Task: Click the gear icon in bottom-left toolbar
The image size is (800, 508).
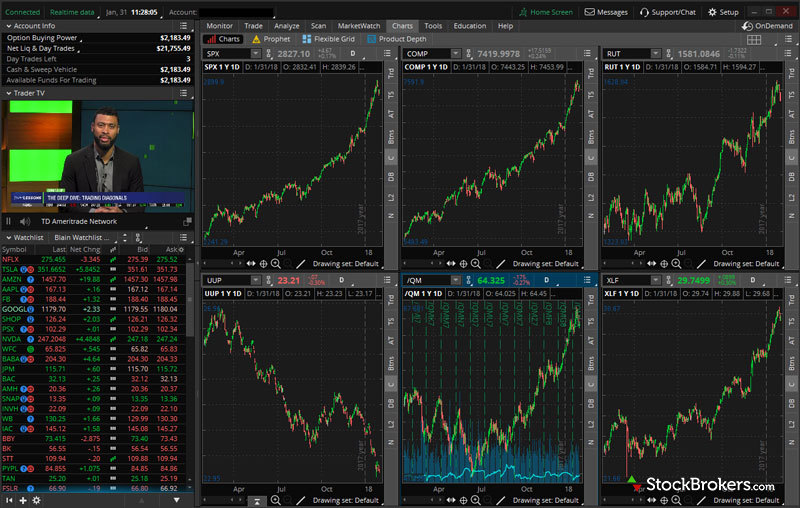Action: 37,500
